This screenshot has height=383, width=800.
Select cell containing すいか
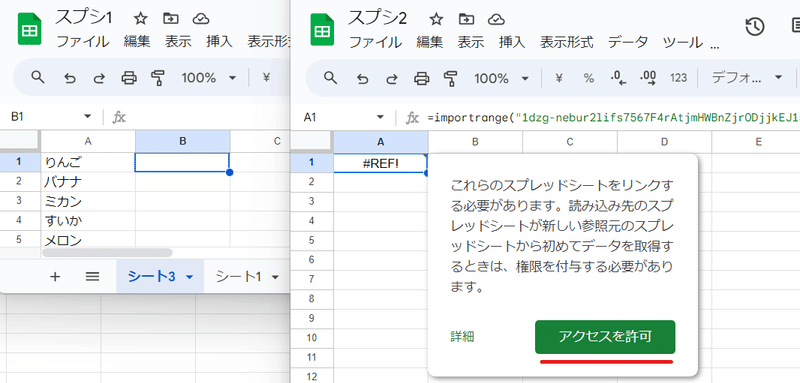[88, 220]
